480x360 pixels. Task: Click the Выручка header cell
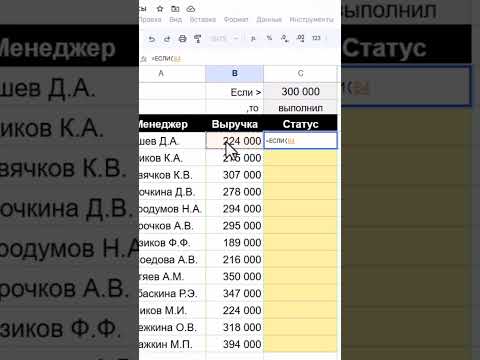tap(234, 124)
